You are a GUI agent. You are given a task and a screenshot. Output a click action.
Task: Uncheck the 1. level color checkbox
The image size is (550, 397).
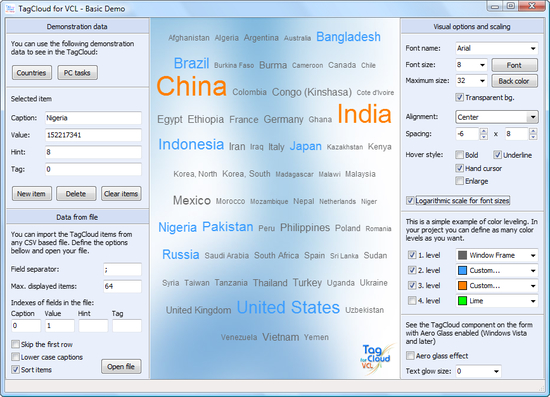click(412, 255)
